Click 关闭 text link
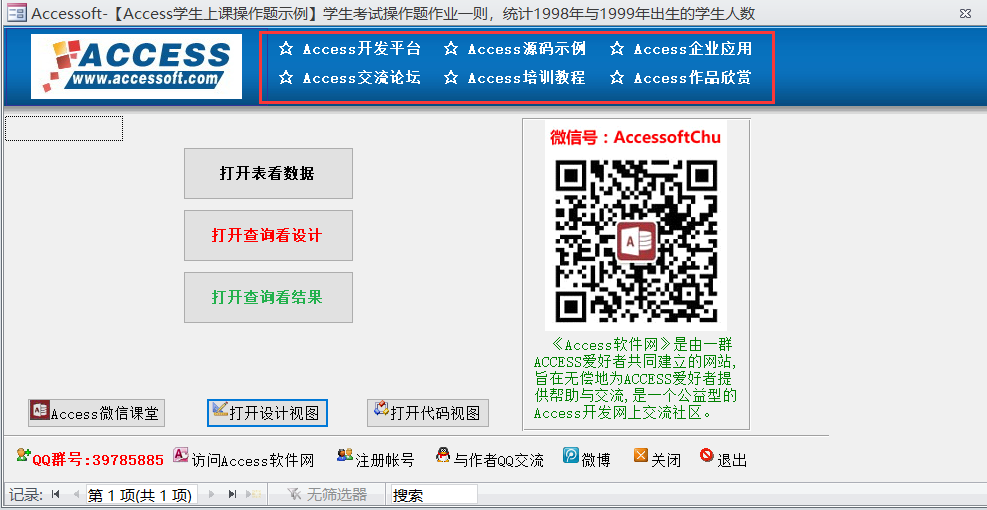The height and width of the screenshot is (510, 987). point(666,460)
